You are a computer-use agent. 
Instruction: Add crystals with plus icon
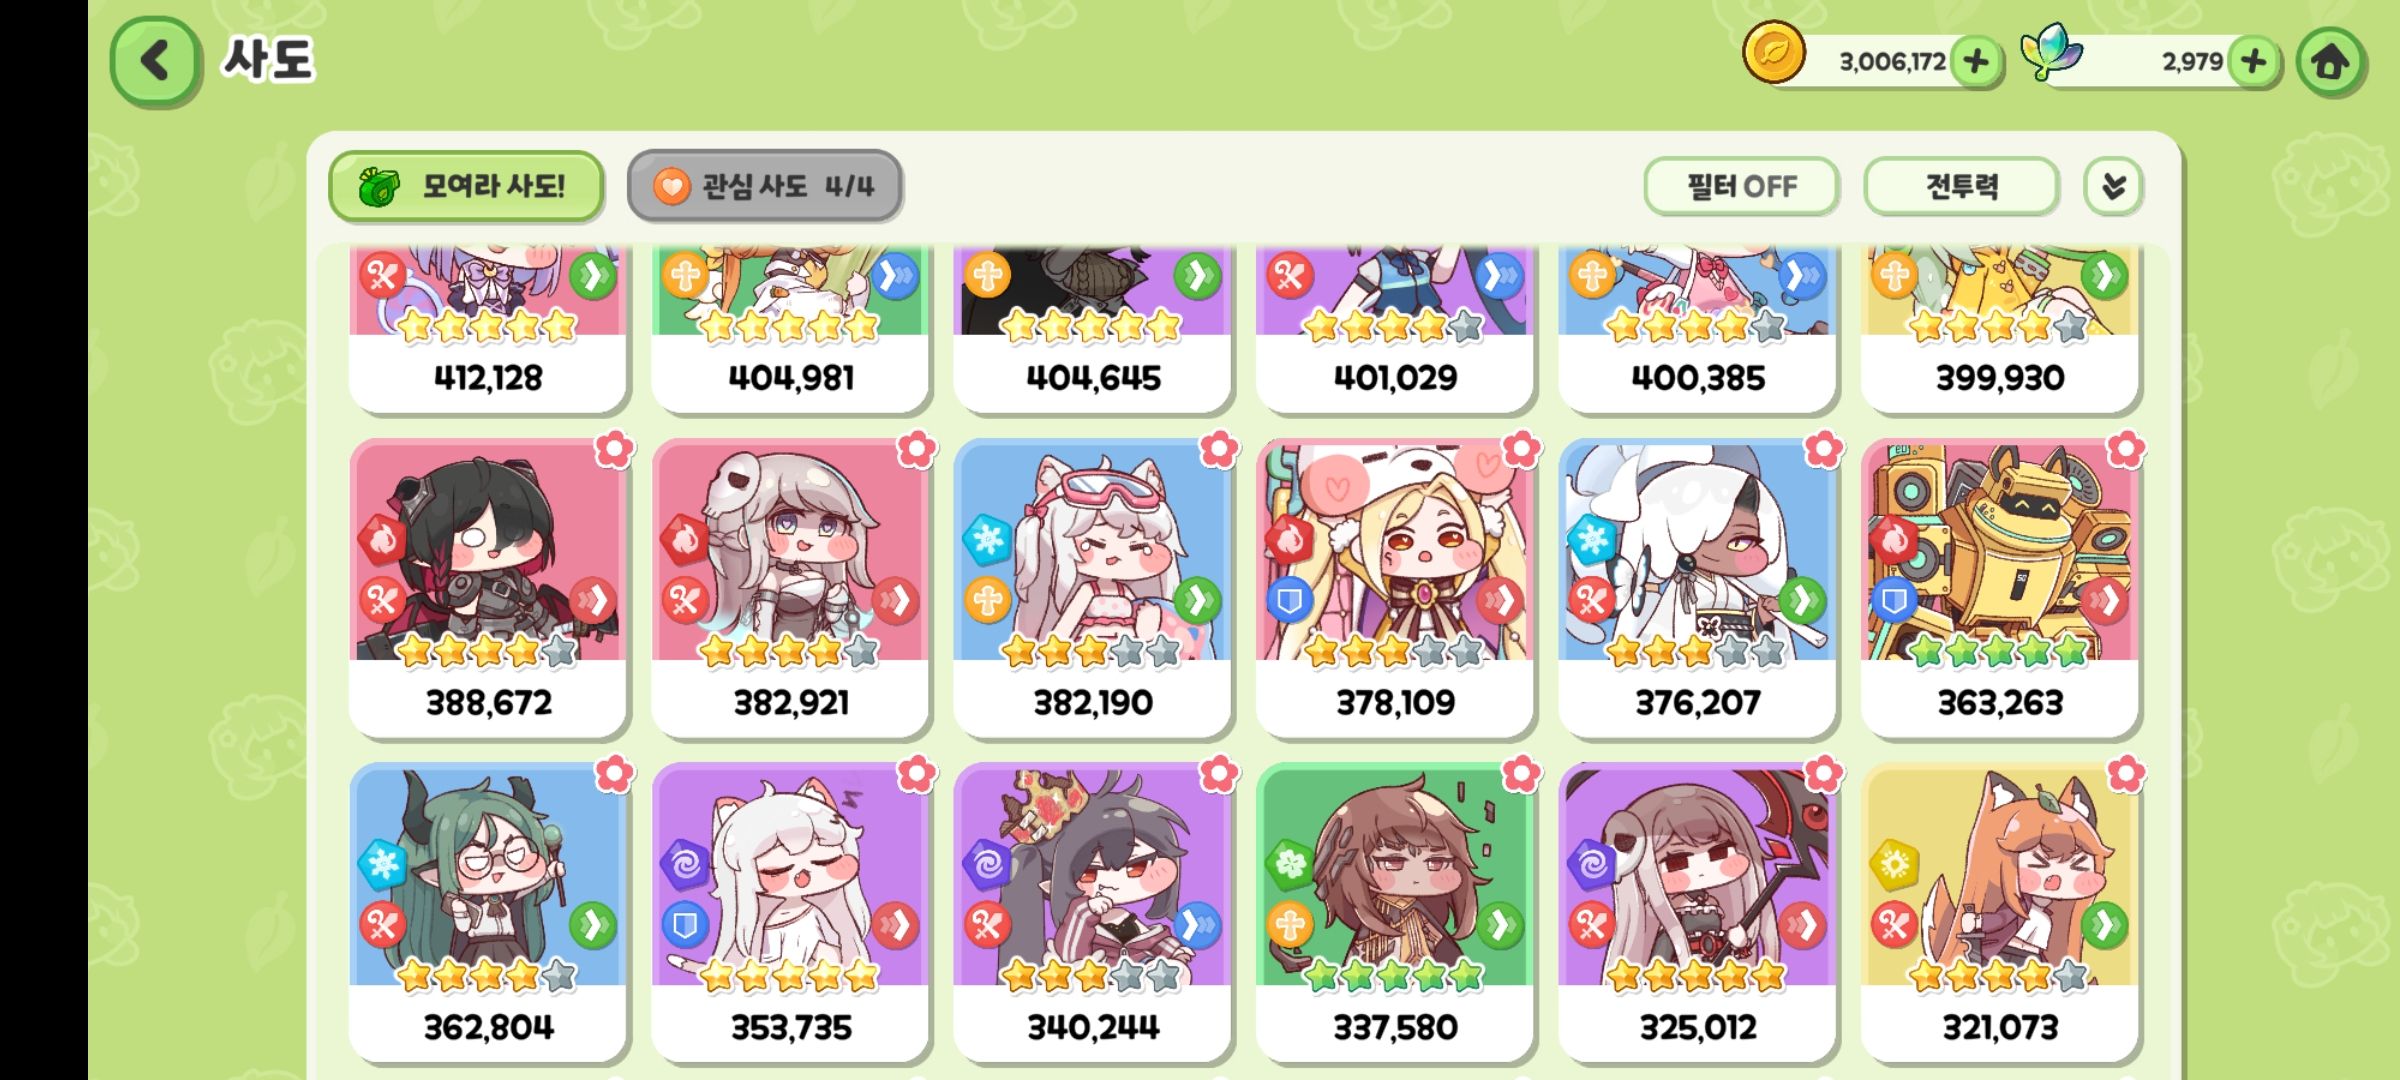pyautogui.click(x=2253, y=62)
